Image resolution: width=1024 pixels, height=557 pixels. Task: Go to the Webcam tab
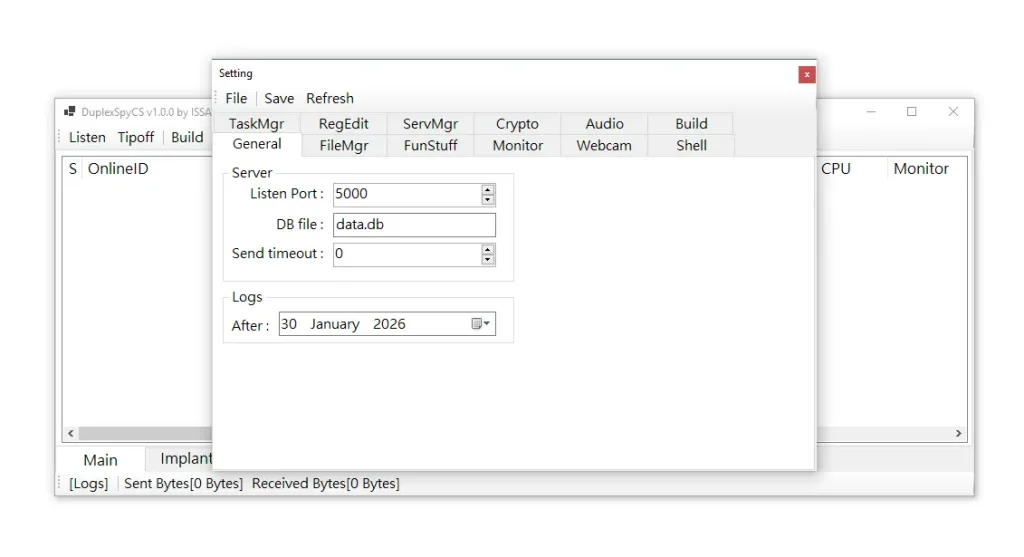604,146
